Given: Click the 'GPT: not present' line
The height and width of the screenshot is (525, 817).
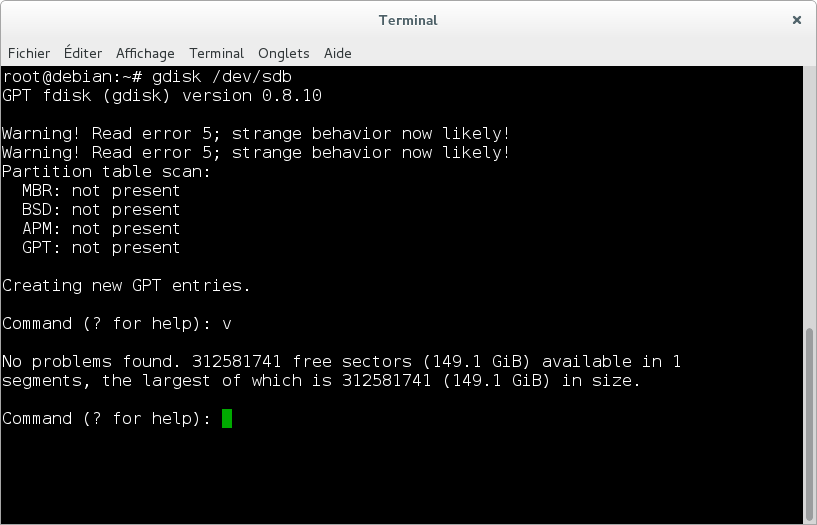Looking at the screenshot, I should (x=101, y=247).
